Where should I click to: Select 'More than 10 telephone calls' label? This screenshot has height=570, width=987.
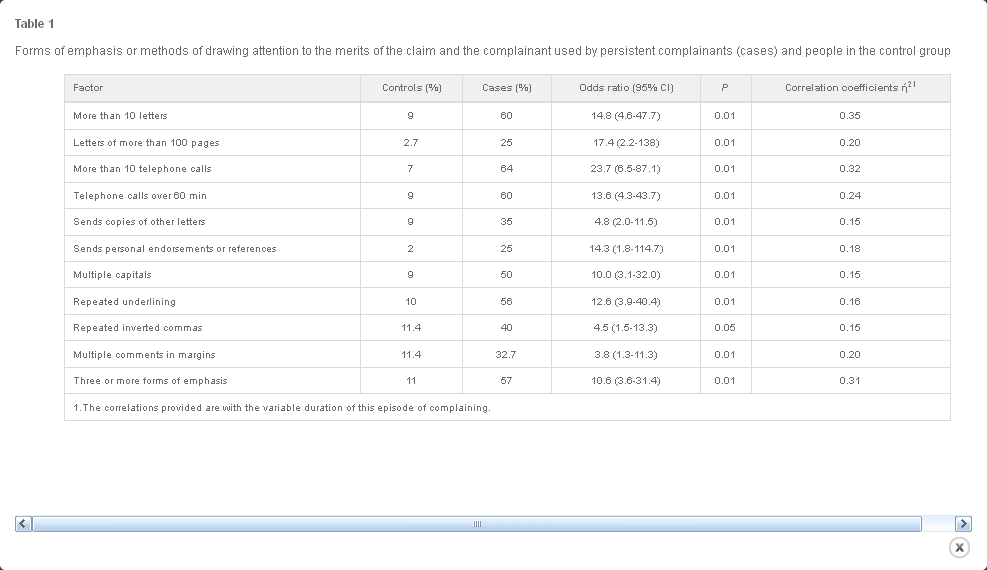tap(142, 169)
